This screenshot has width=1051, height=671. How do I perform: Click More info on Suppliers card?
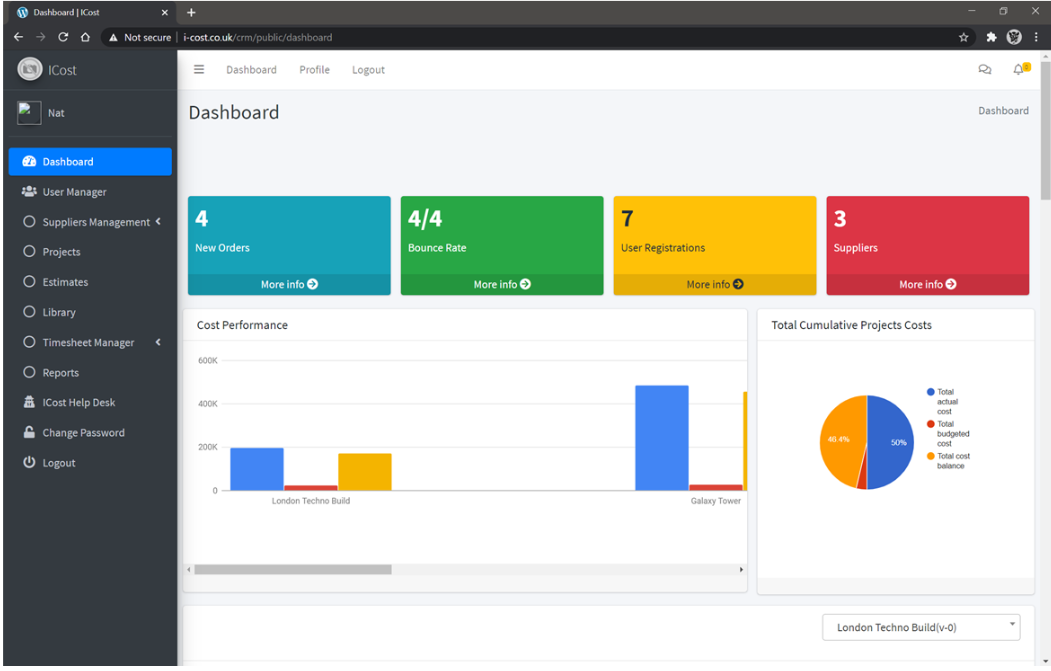tap(927, 285)
